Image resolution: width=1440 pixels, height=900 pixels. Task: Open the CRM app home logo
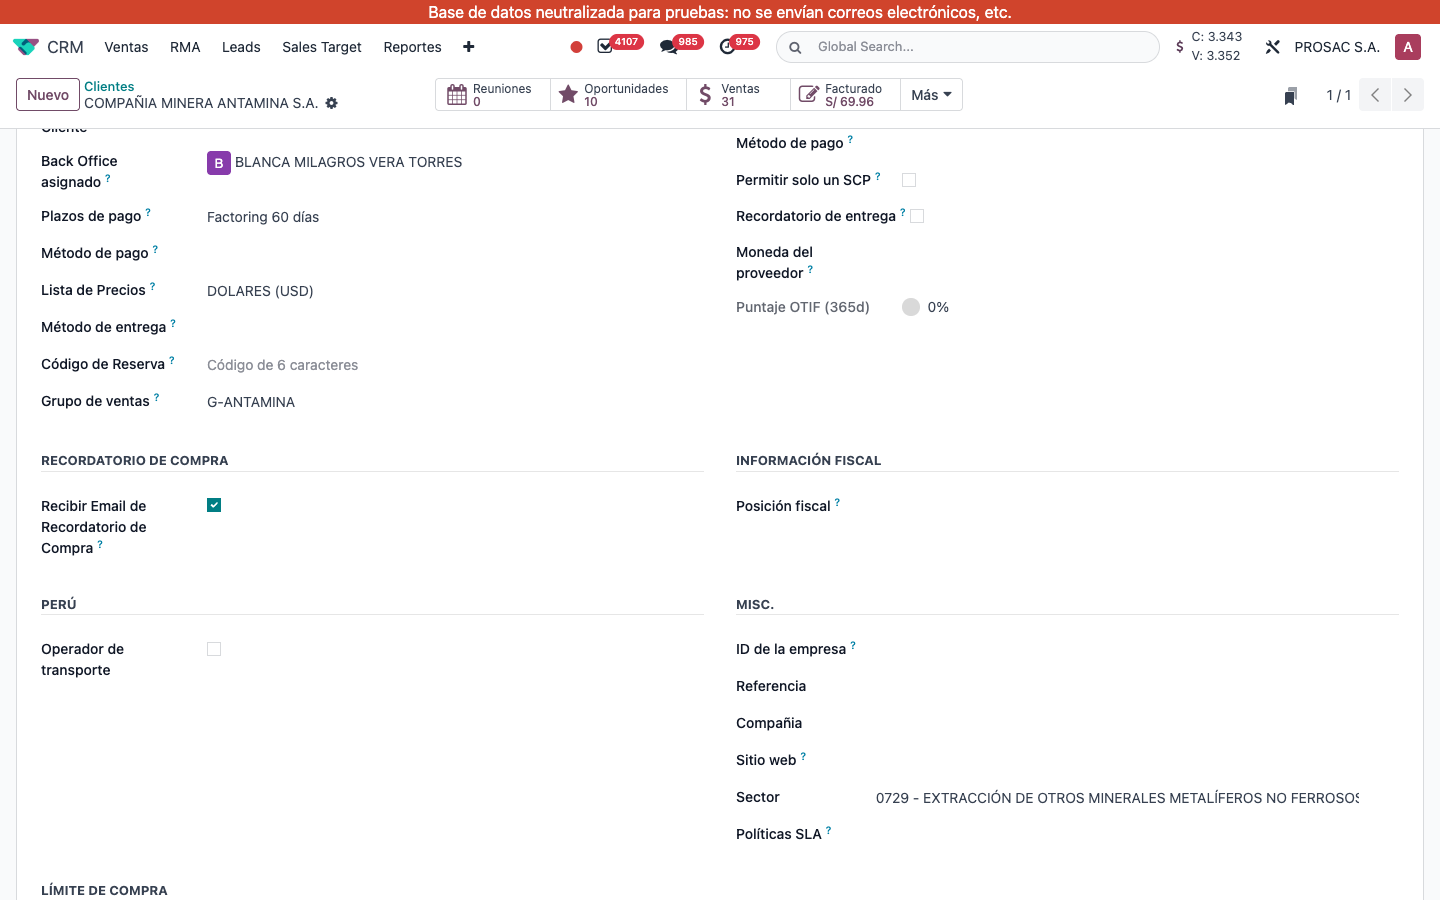click(x=26, y=47)
